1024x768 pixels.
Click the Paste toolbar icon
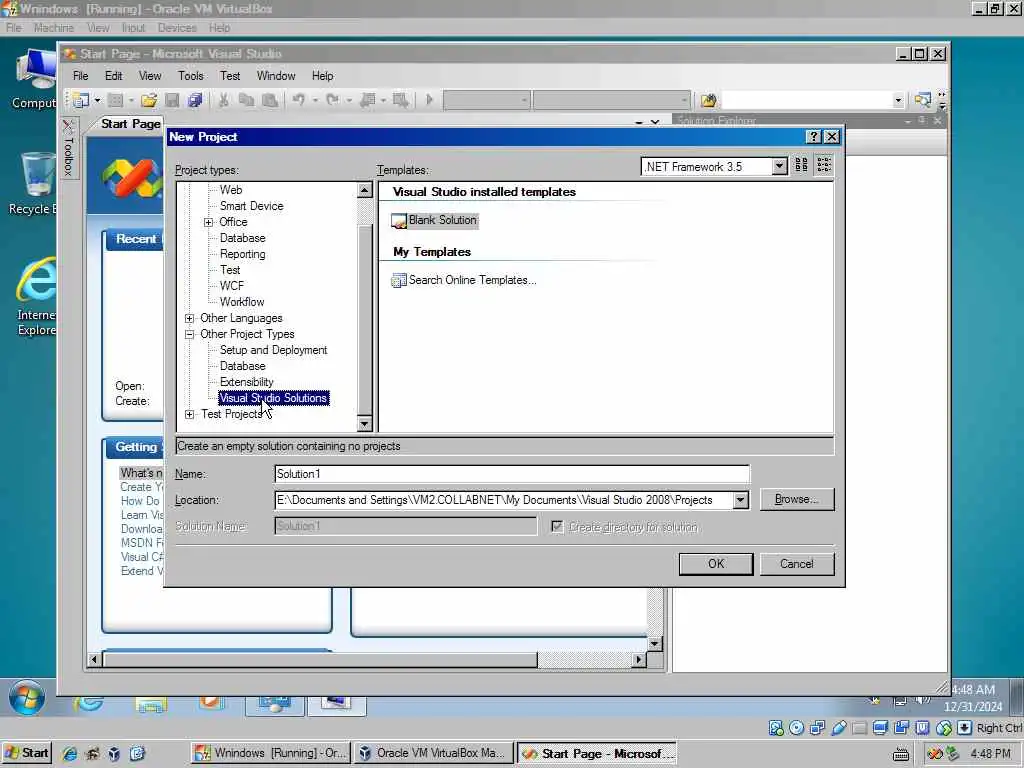click(x=269, y=100)
